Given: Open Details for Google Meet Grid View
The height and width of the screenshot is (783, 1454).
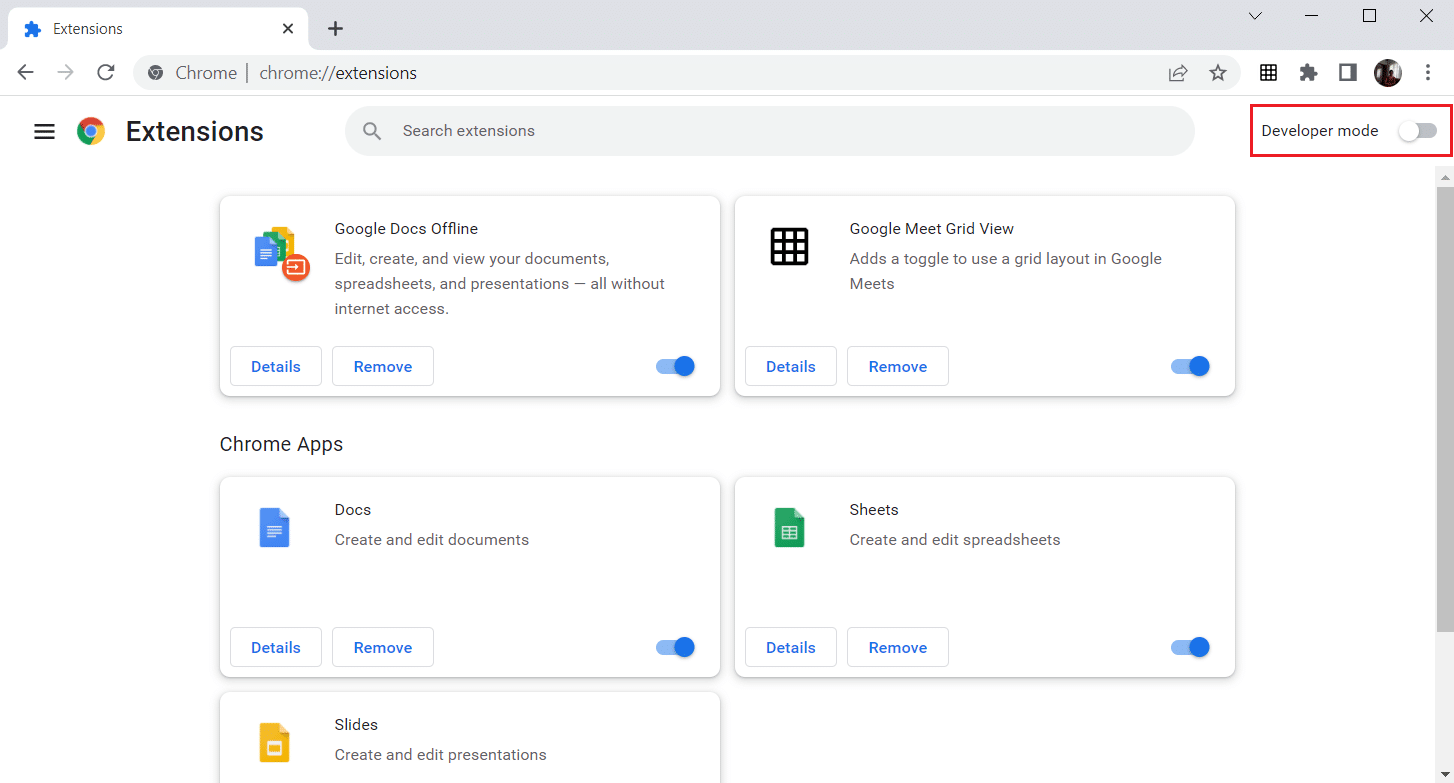Looking at the screenshot, I should pyautogui.click(x=791, y=366).
